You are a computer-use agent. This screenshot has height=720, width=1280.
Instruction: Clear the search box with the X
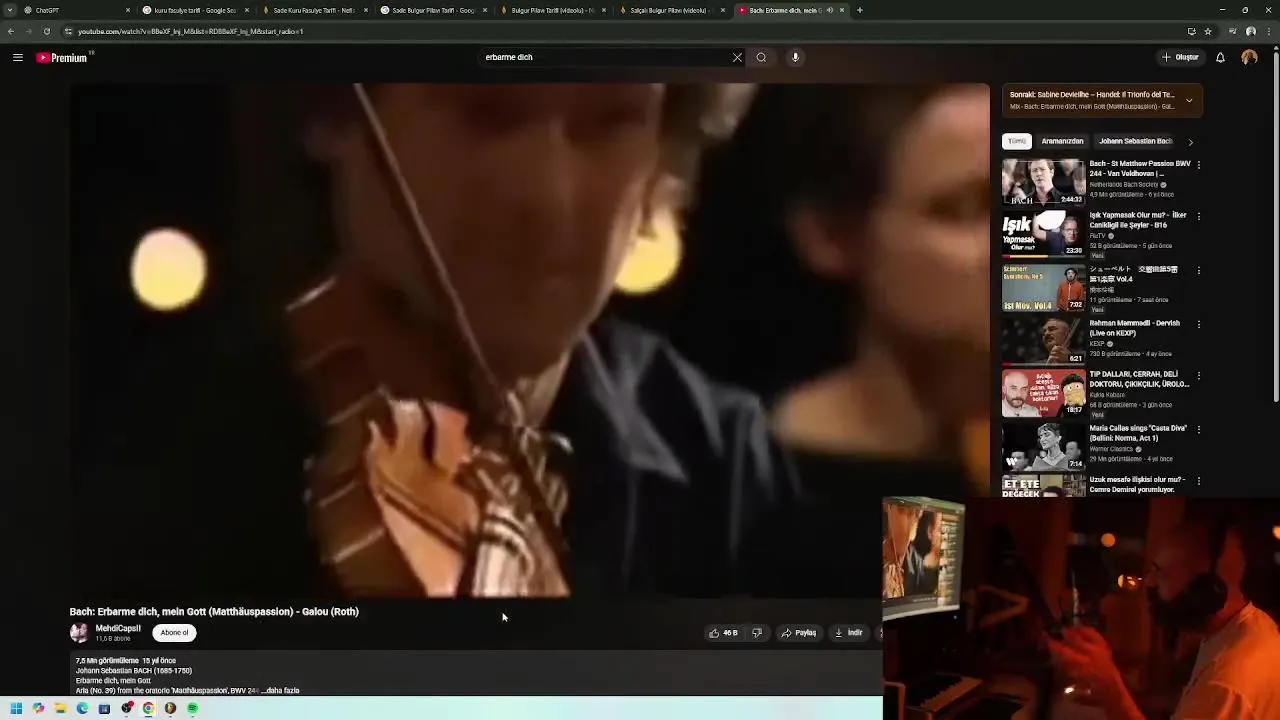coord(737,57)
